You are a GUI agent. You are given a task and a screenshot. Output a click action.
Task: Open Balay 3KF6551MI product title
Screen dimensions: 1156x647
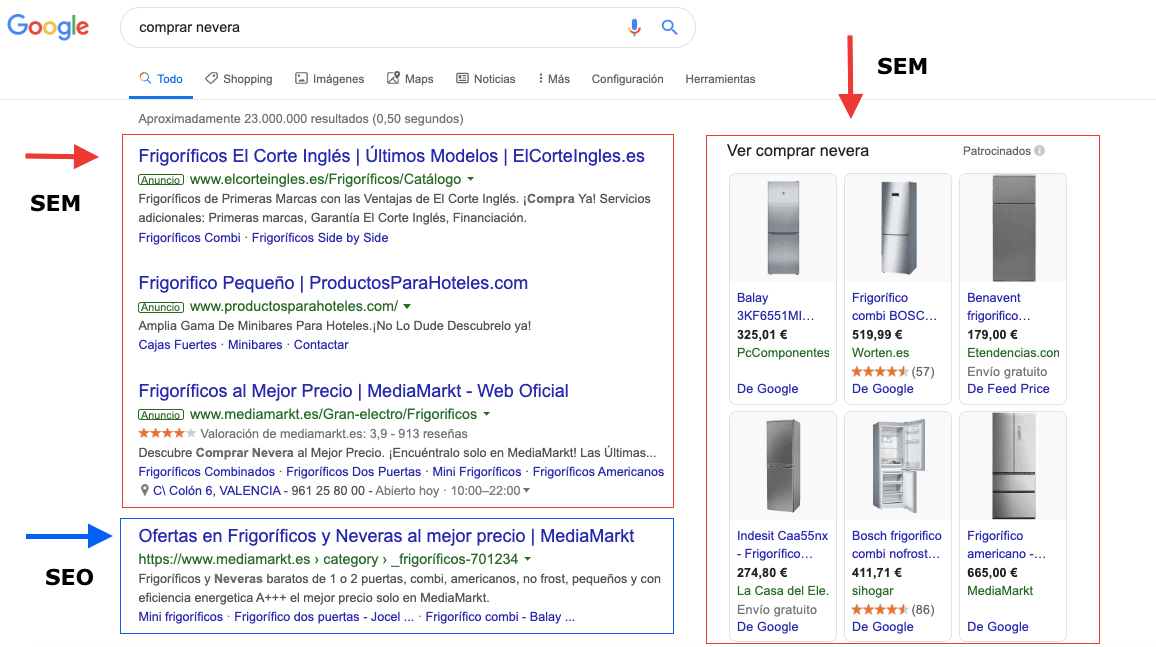(x=776, y=307)
